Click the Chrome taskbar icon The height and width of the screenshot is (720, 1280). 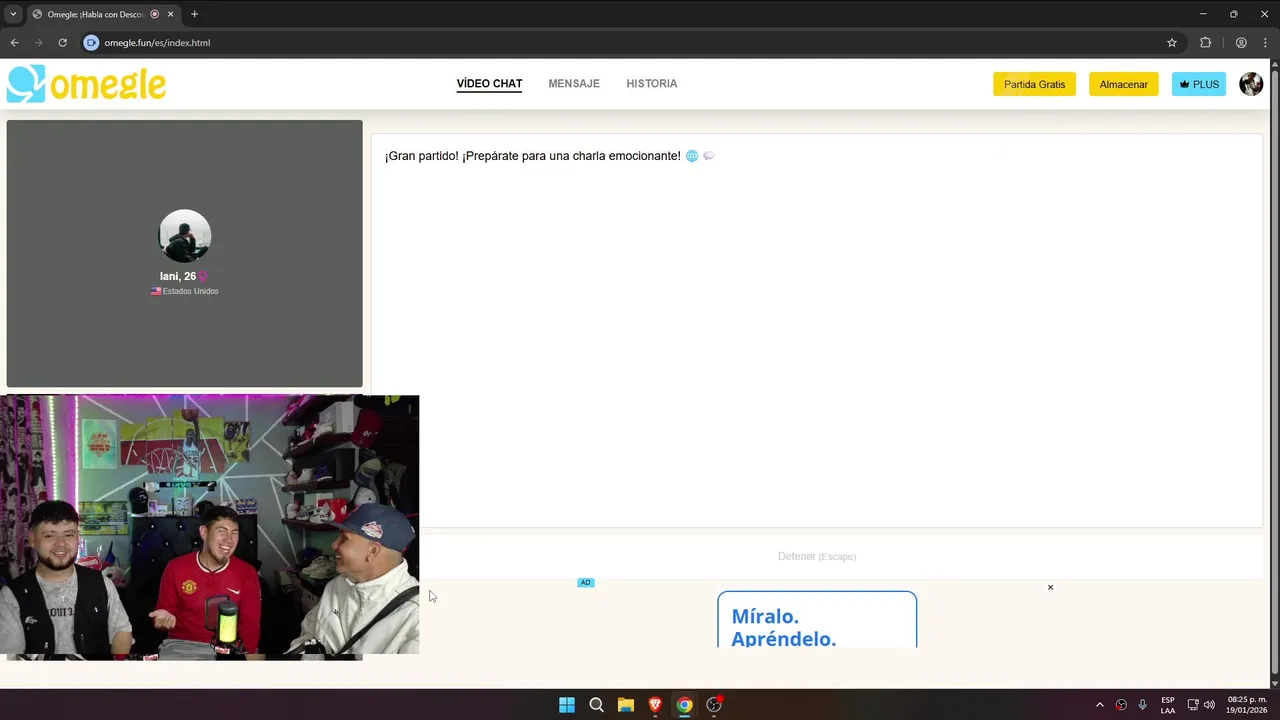point(684,705)
